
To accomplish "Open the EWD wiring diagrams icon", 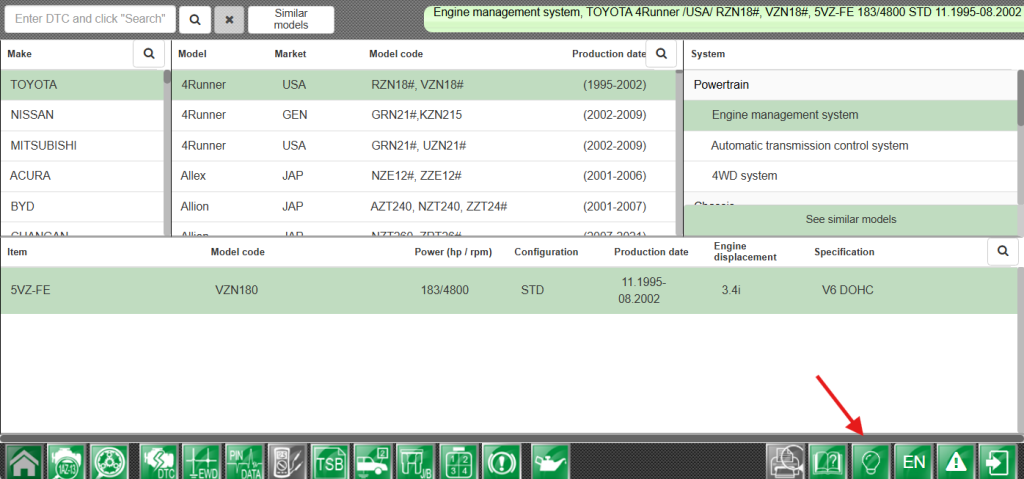I will tap(200, 462).
